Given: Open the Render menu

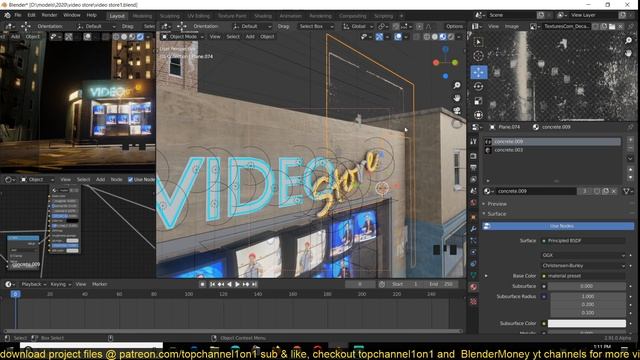Looking at the screenshot, I should pos(49,15).
